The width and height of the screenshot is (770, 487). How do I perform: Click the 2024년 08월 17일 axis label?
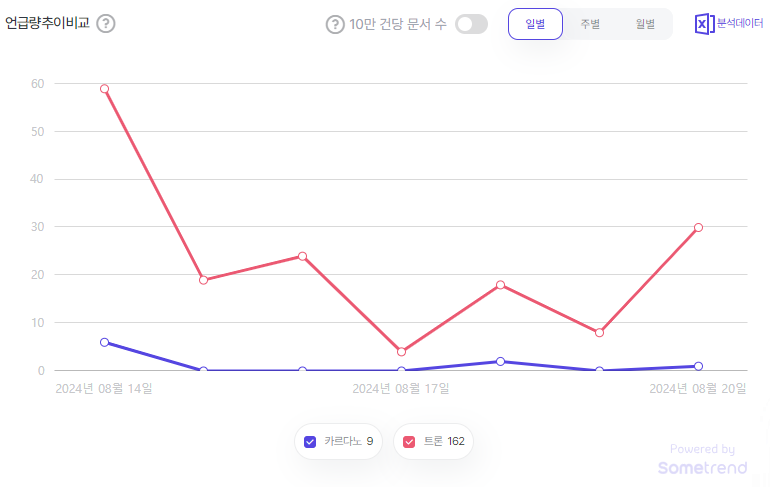pos(401,389)
